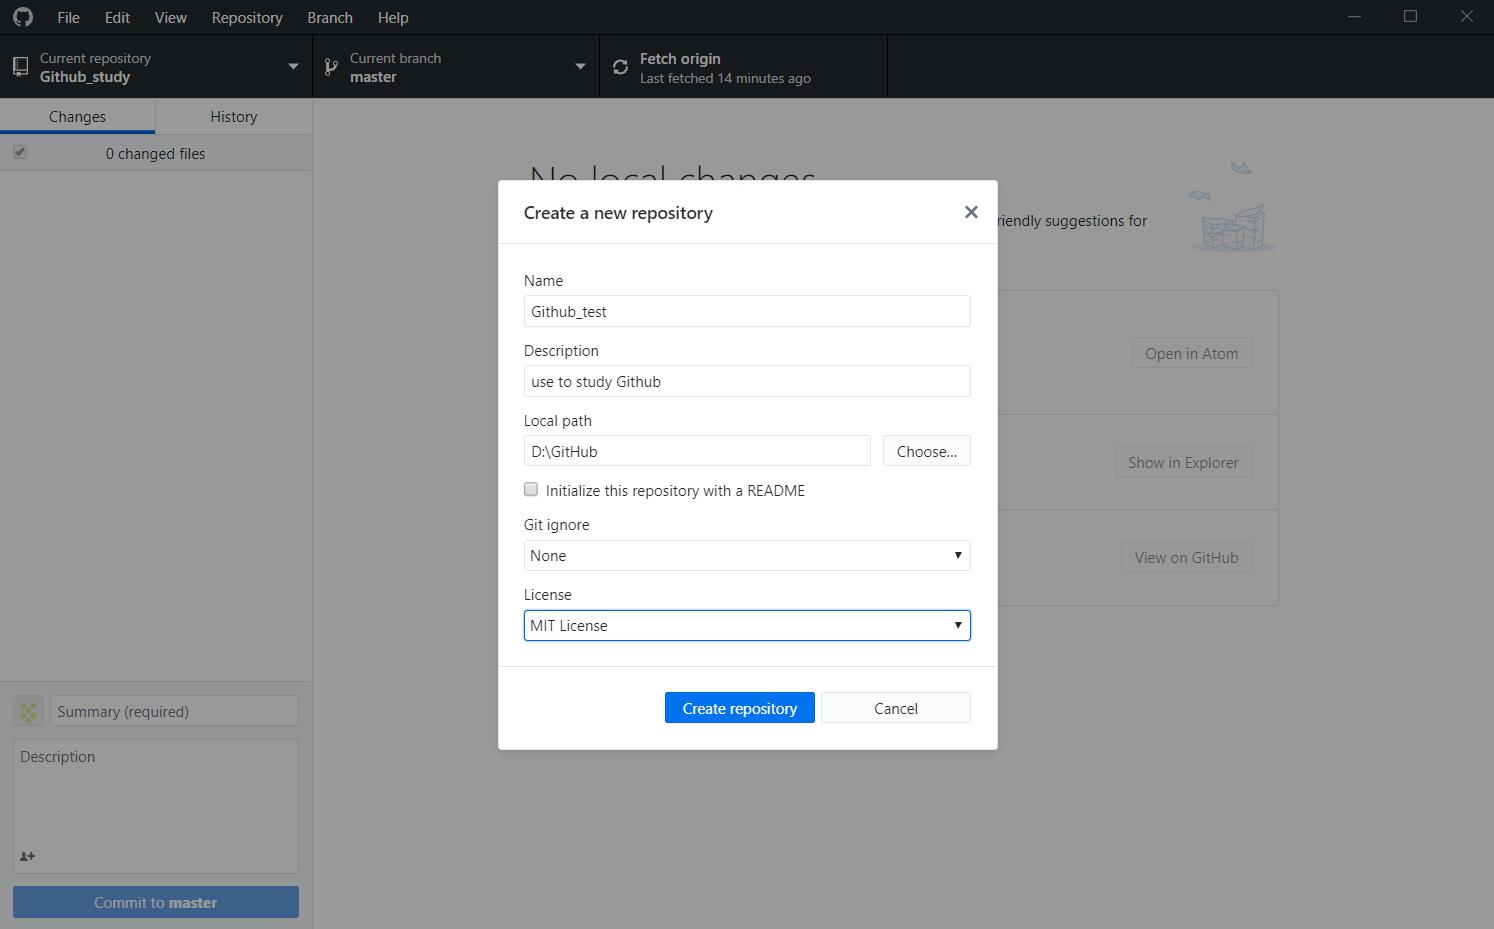Screen dimensions: 1494x929
Task: Click the add co-authors icon in Description box
Action: 26,856
